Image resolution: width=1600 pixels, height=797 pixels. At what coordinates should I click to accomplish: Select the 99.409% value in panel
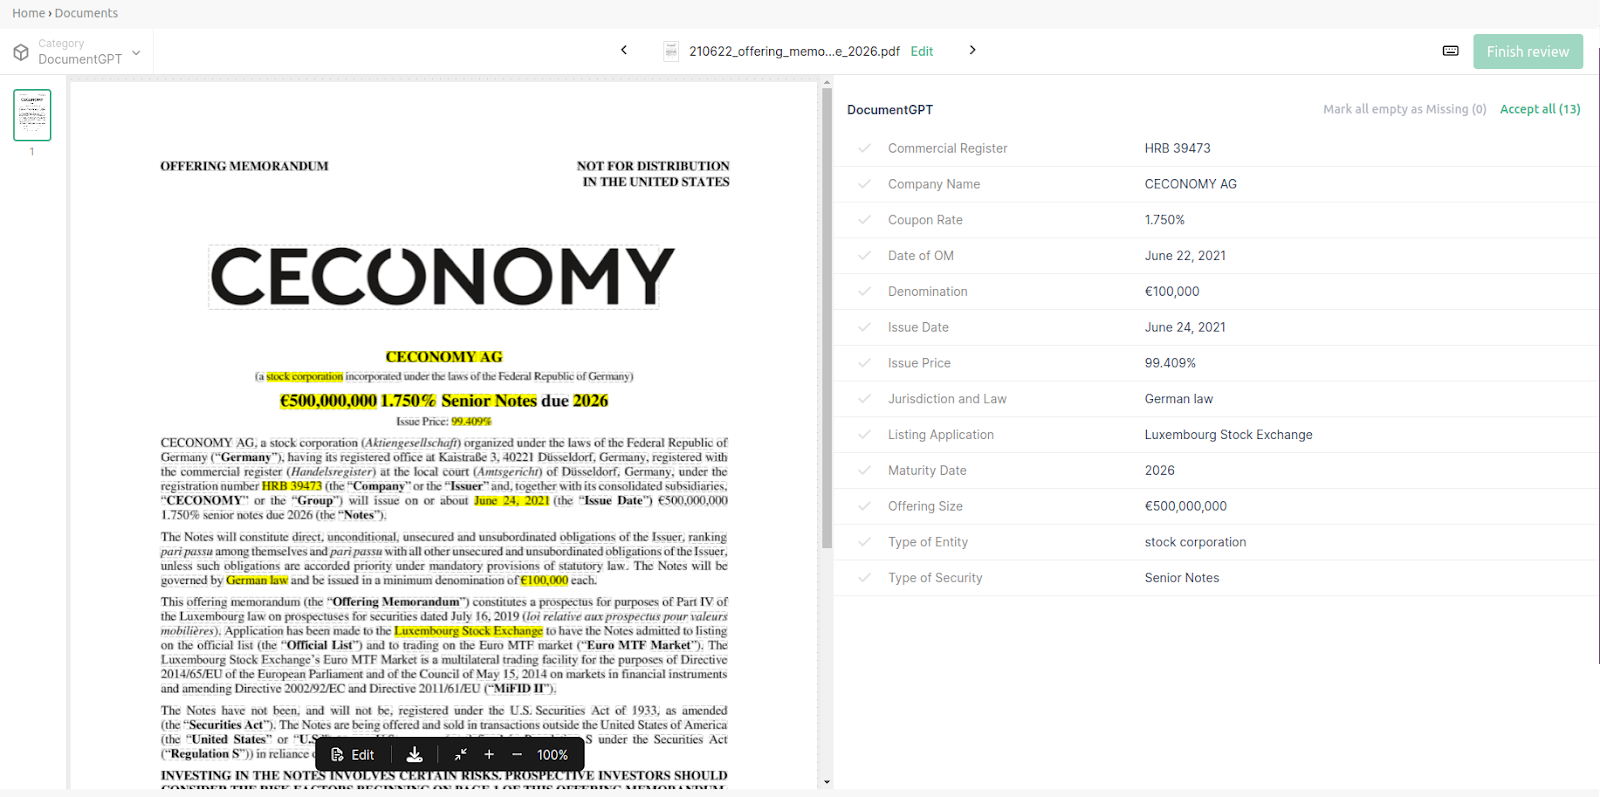(1170, 363)
